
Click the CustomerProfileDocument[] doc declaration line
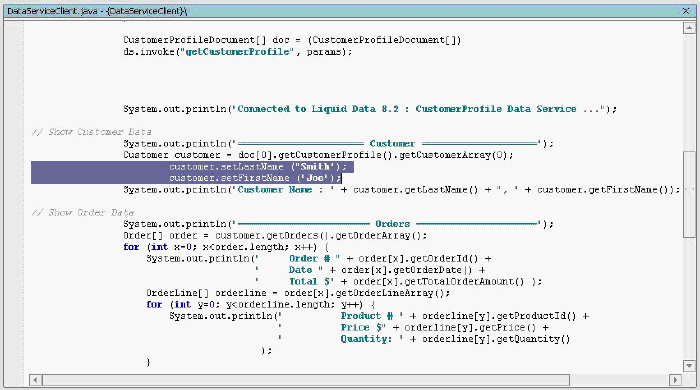292,40
